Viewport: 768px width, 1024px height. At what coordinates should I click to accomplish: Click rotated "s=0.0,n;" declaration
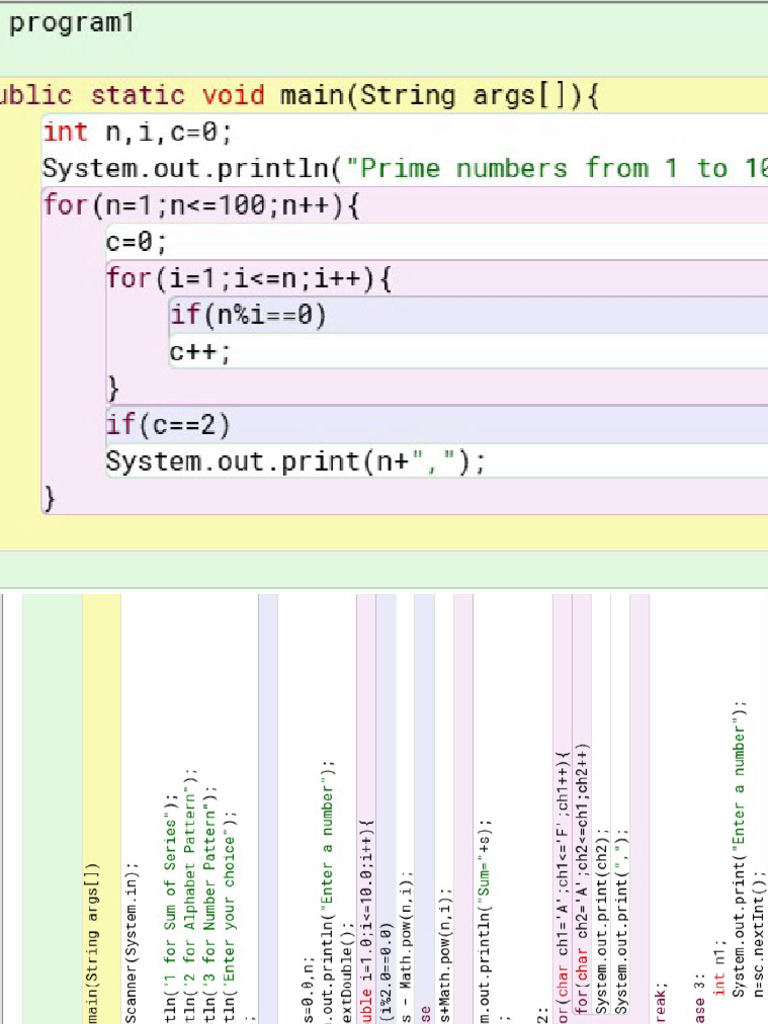[x=307, y=989]
